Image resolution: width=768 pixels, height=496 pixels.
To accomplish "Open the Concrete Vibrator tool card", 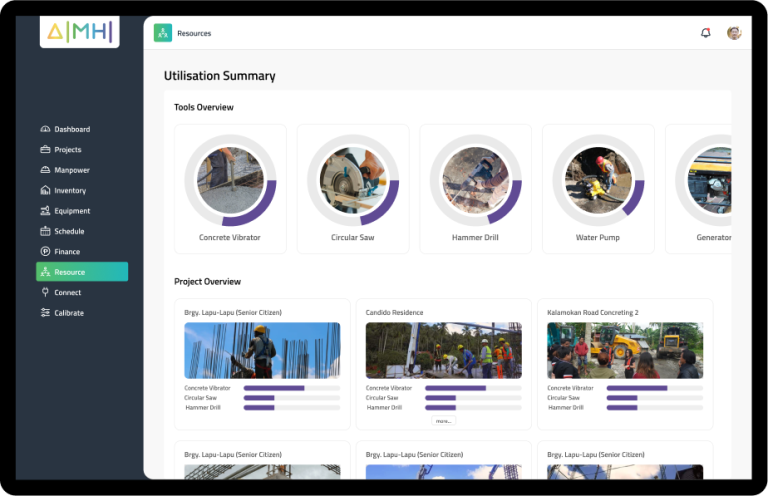I will coord(230,188).
